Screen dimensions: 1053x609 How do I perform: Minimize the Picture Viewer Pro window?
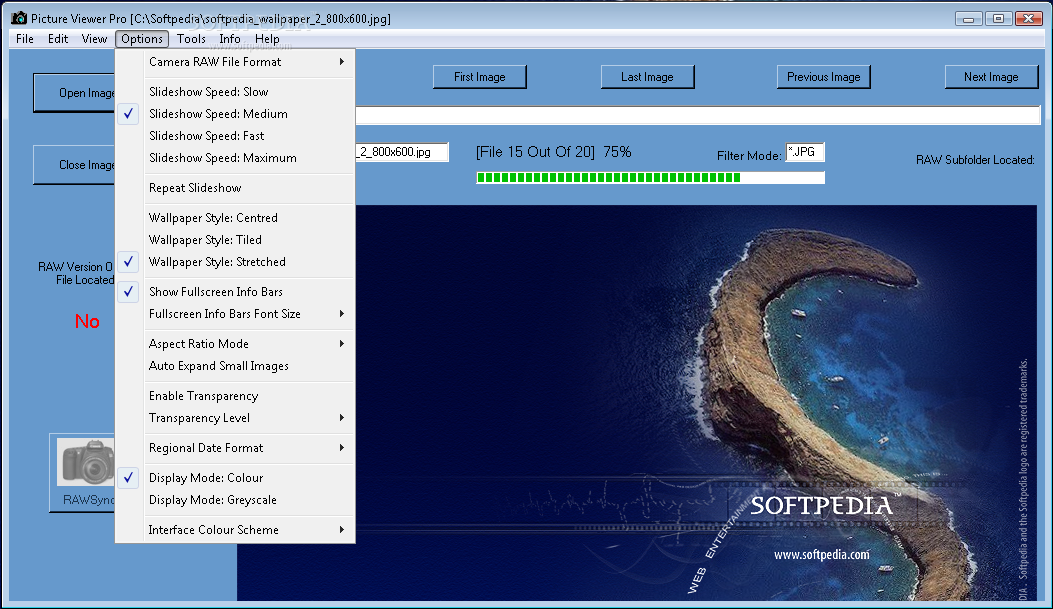pyautogui.click(x=968, y=19)
